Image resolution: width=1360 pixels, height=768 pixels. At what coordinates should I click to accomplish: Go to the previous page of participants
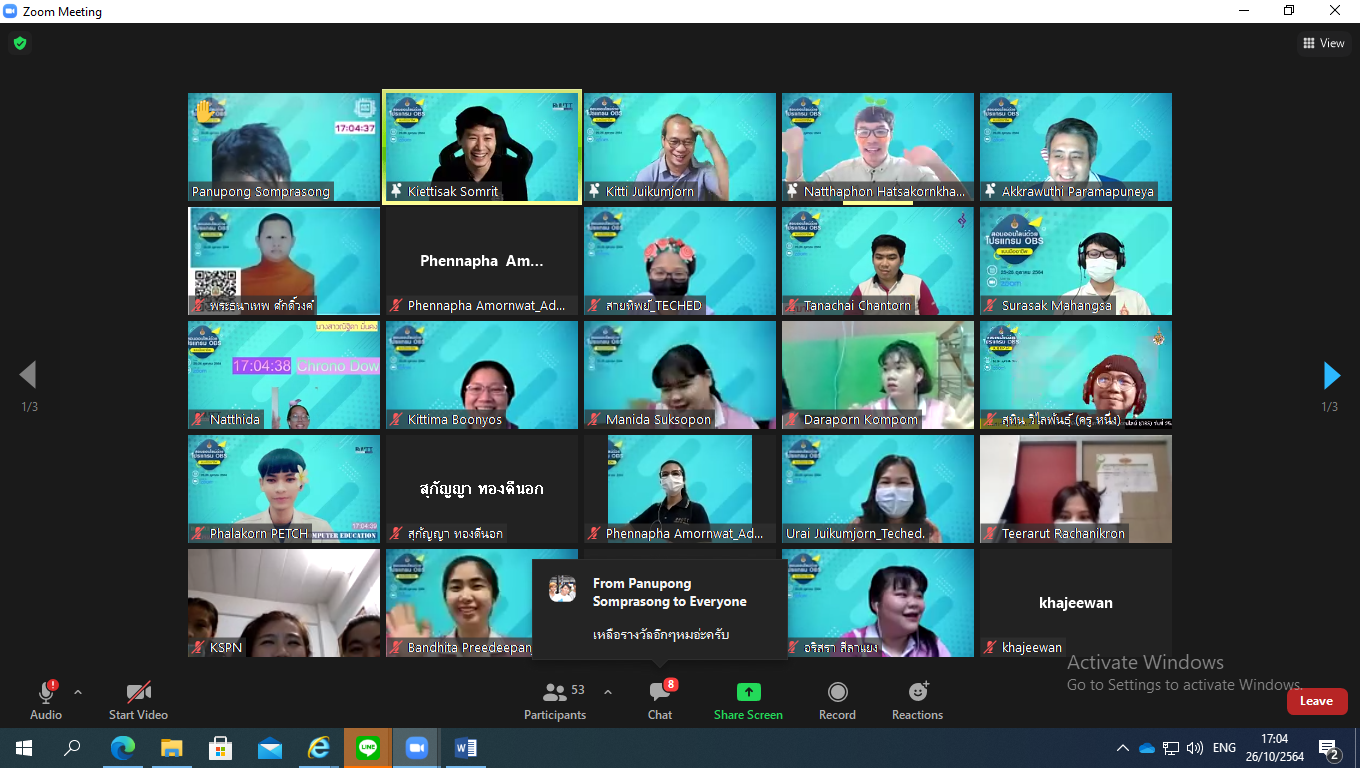tap(28, 375)
